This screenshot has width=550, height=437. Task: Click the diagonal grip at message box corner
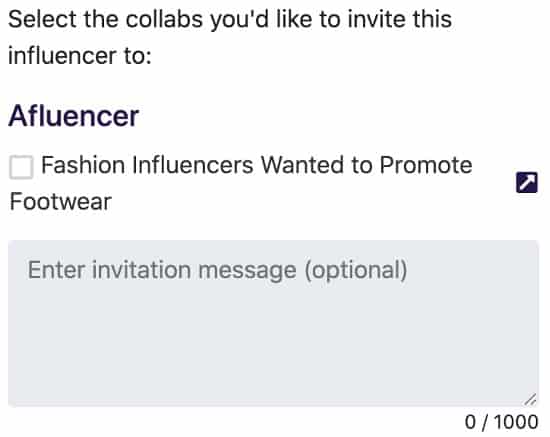pos(531,399)
